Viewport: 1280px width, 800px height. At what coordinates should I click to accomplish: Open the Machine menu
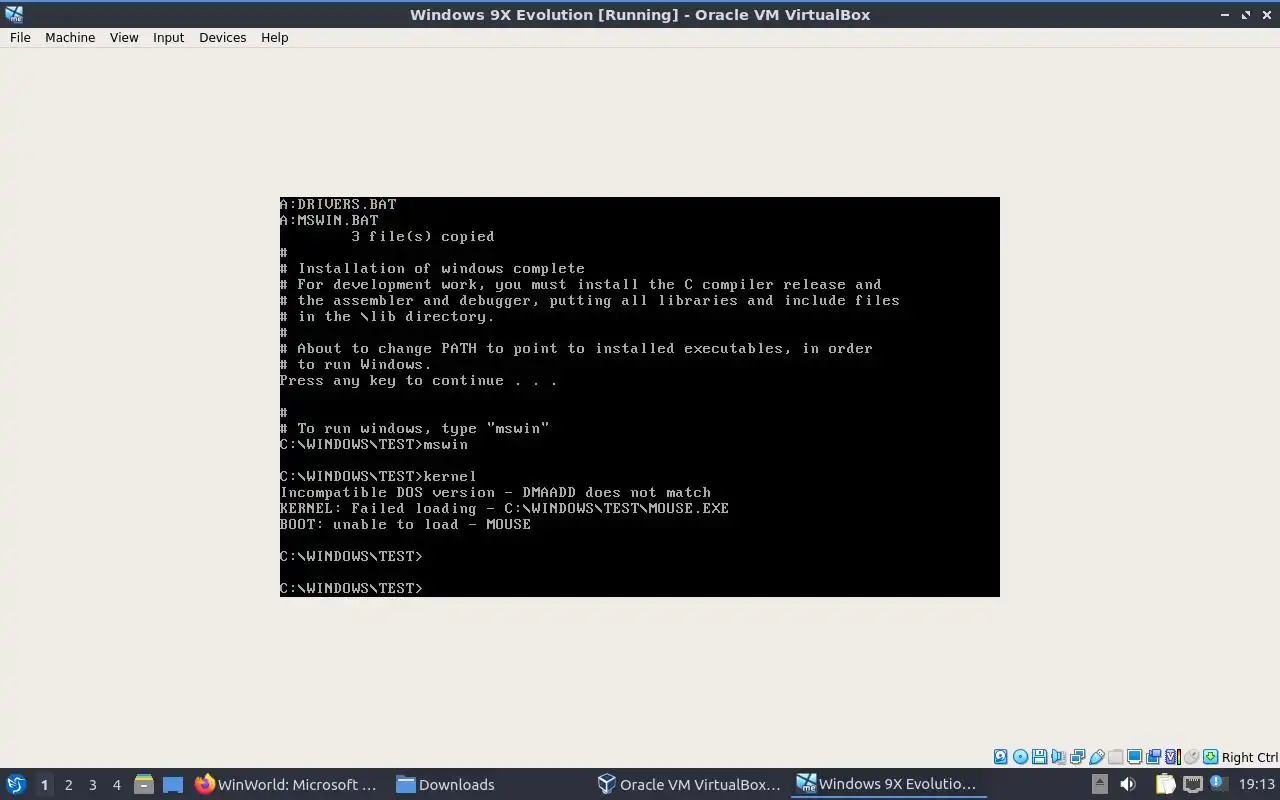[70, 37]
